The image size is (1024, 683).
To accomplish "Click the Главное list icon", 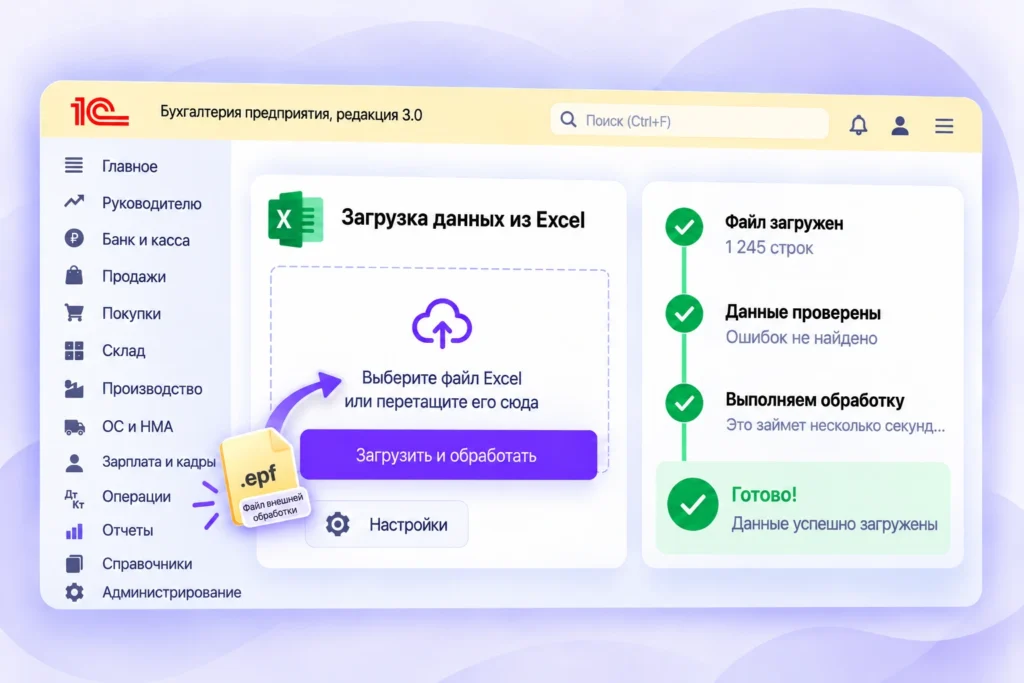I will pos(74,165).
